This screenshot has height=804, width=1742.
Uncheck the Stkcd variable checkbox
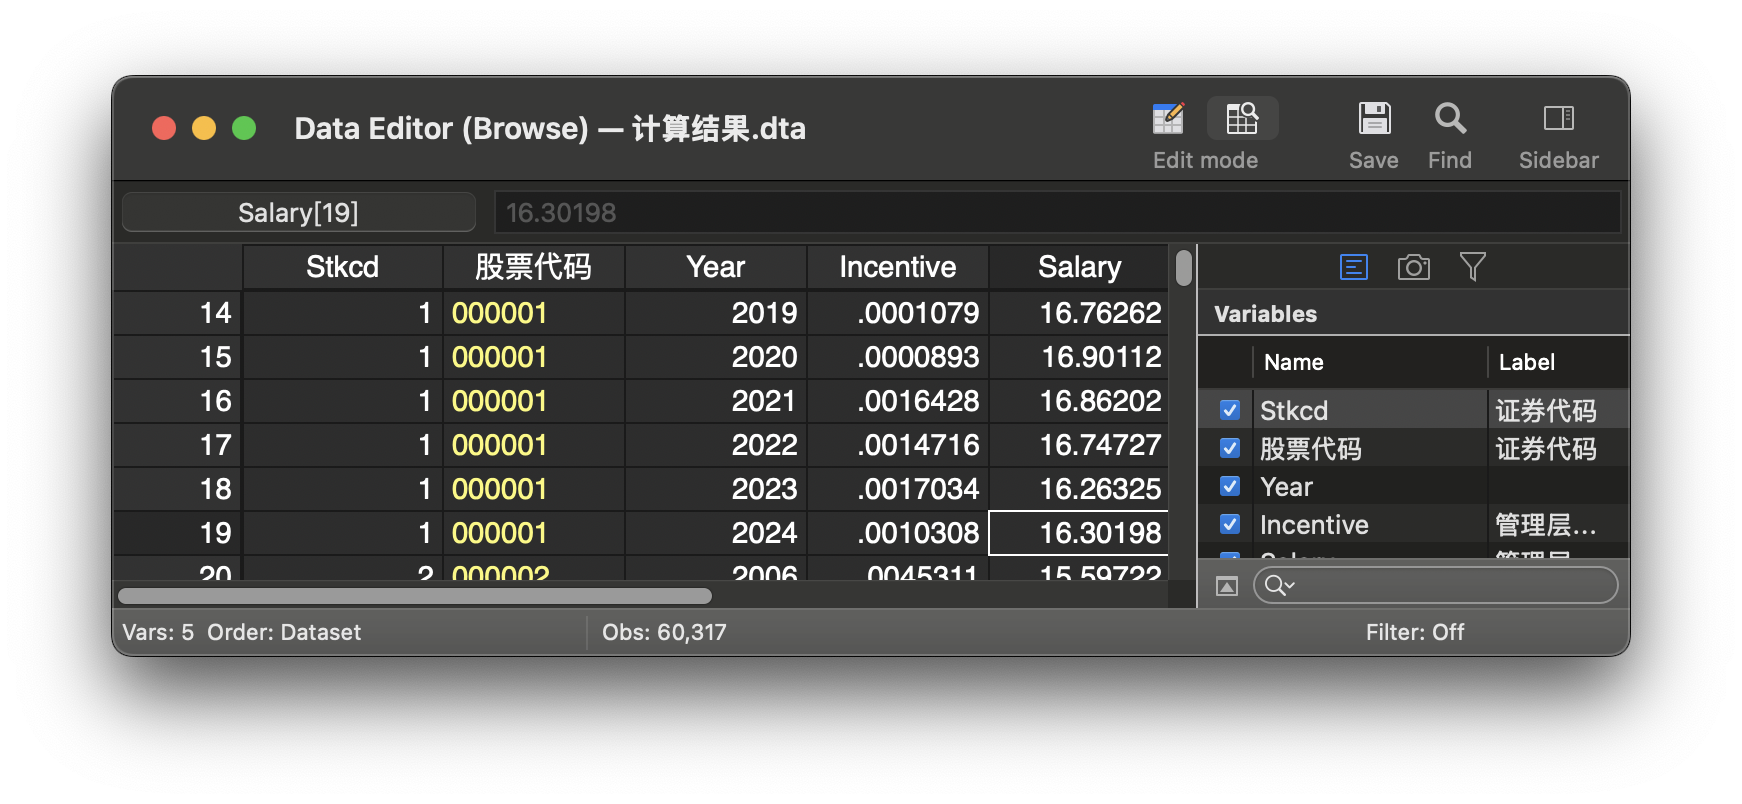click(1230, 410)
